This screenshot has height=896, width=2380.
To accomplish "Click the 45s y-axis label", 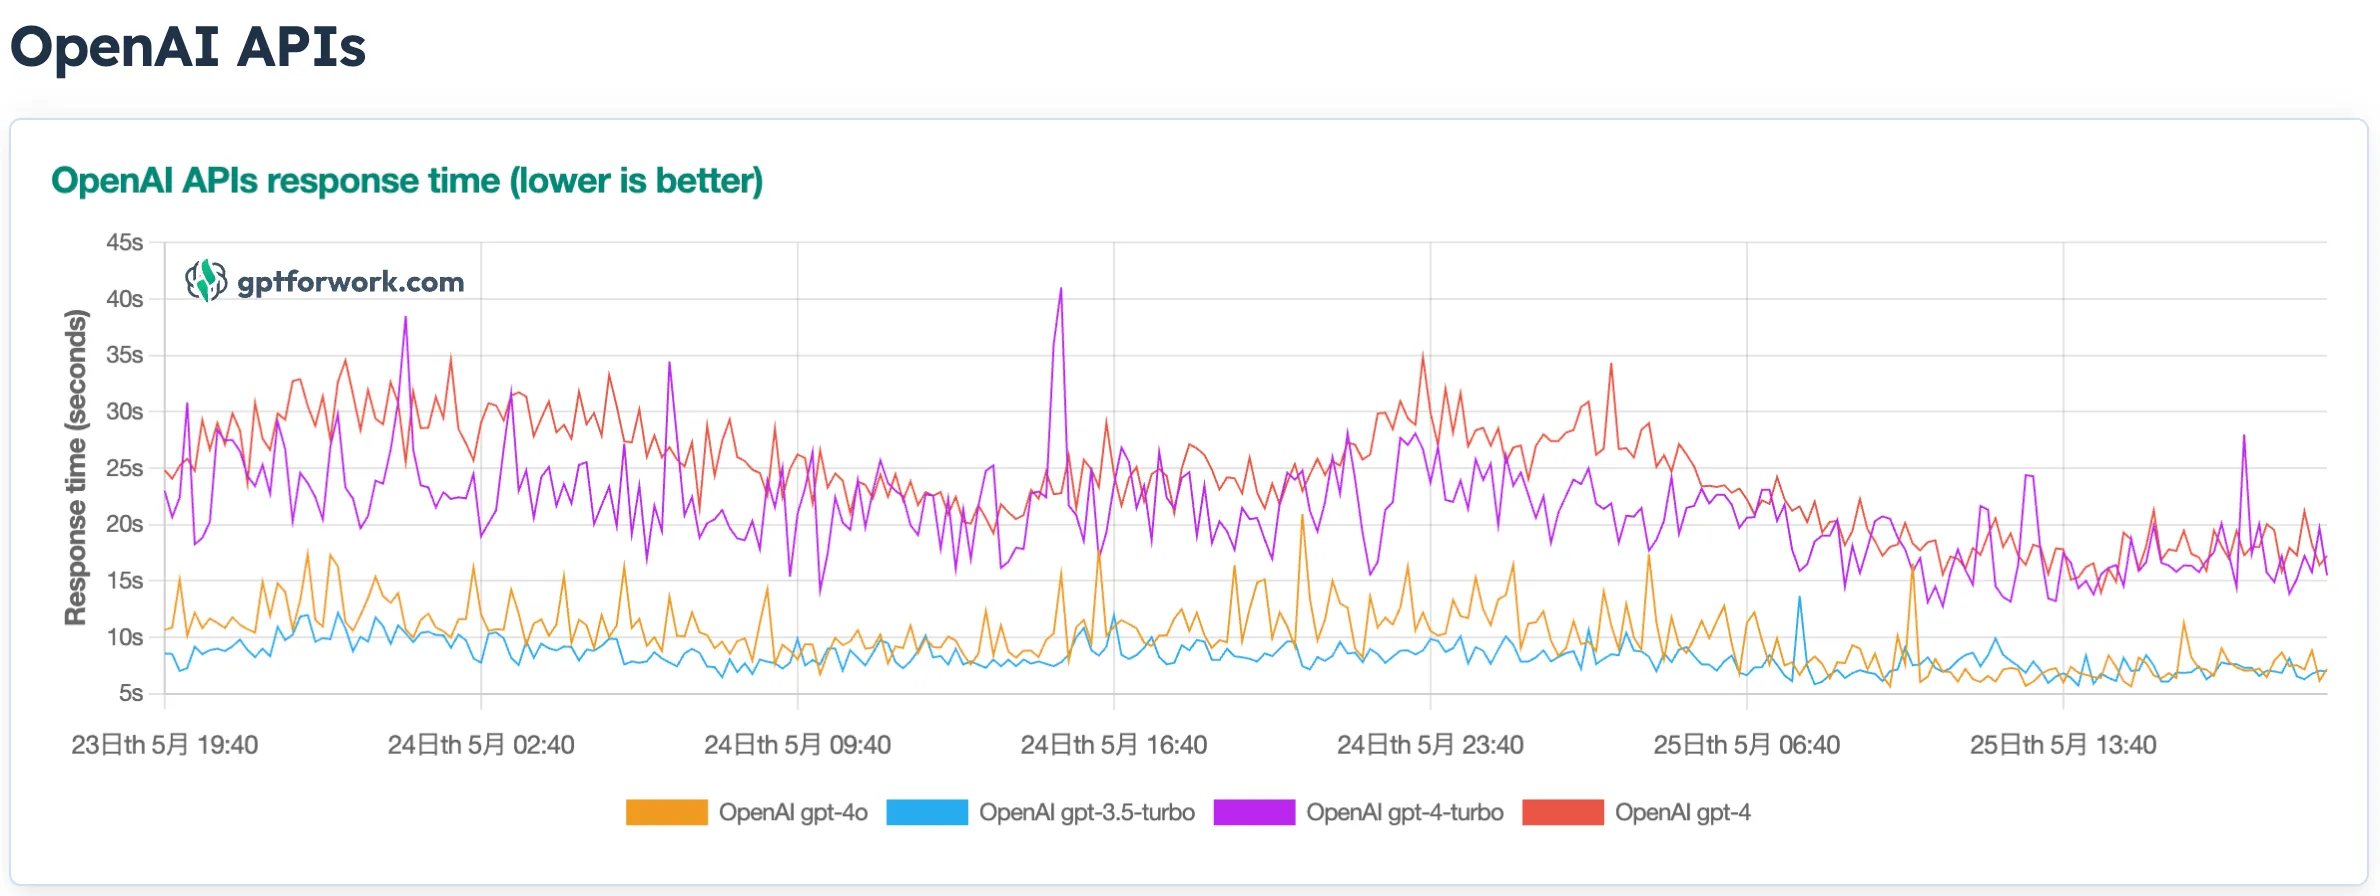I will [x=125, y=242].
